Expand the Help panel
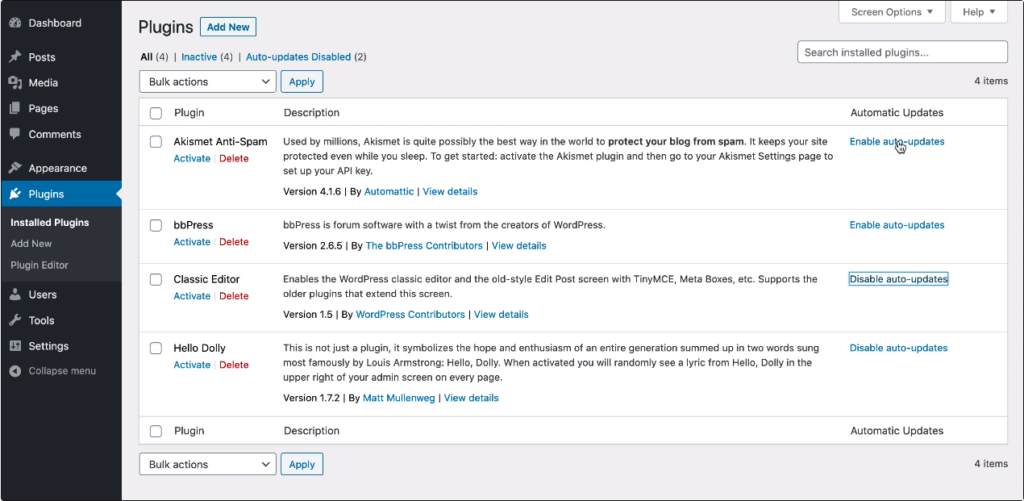This screenshot has height=501, width=1024. (x=978, y=12)
